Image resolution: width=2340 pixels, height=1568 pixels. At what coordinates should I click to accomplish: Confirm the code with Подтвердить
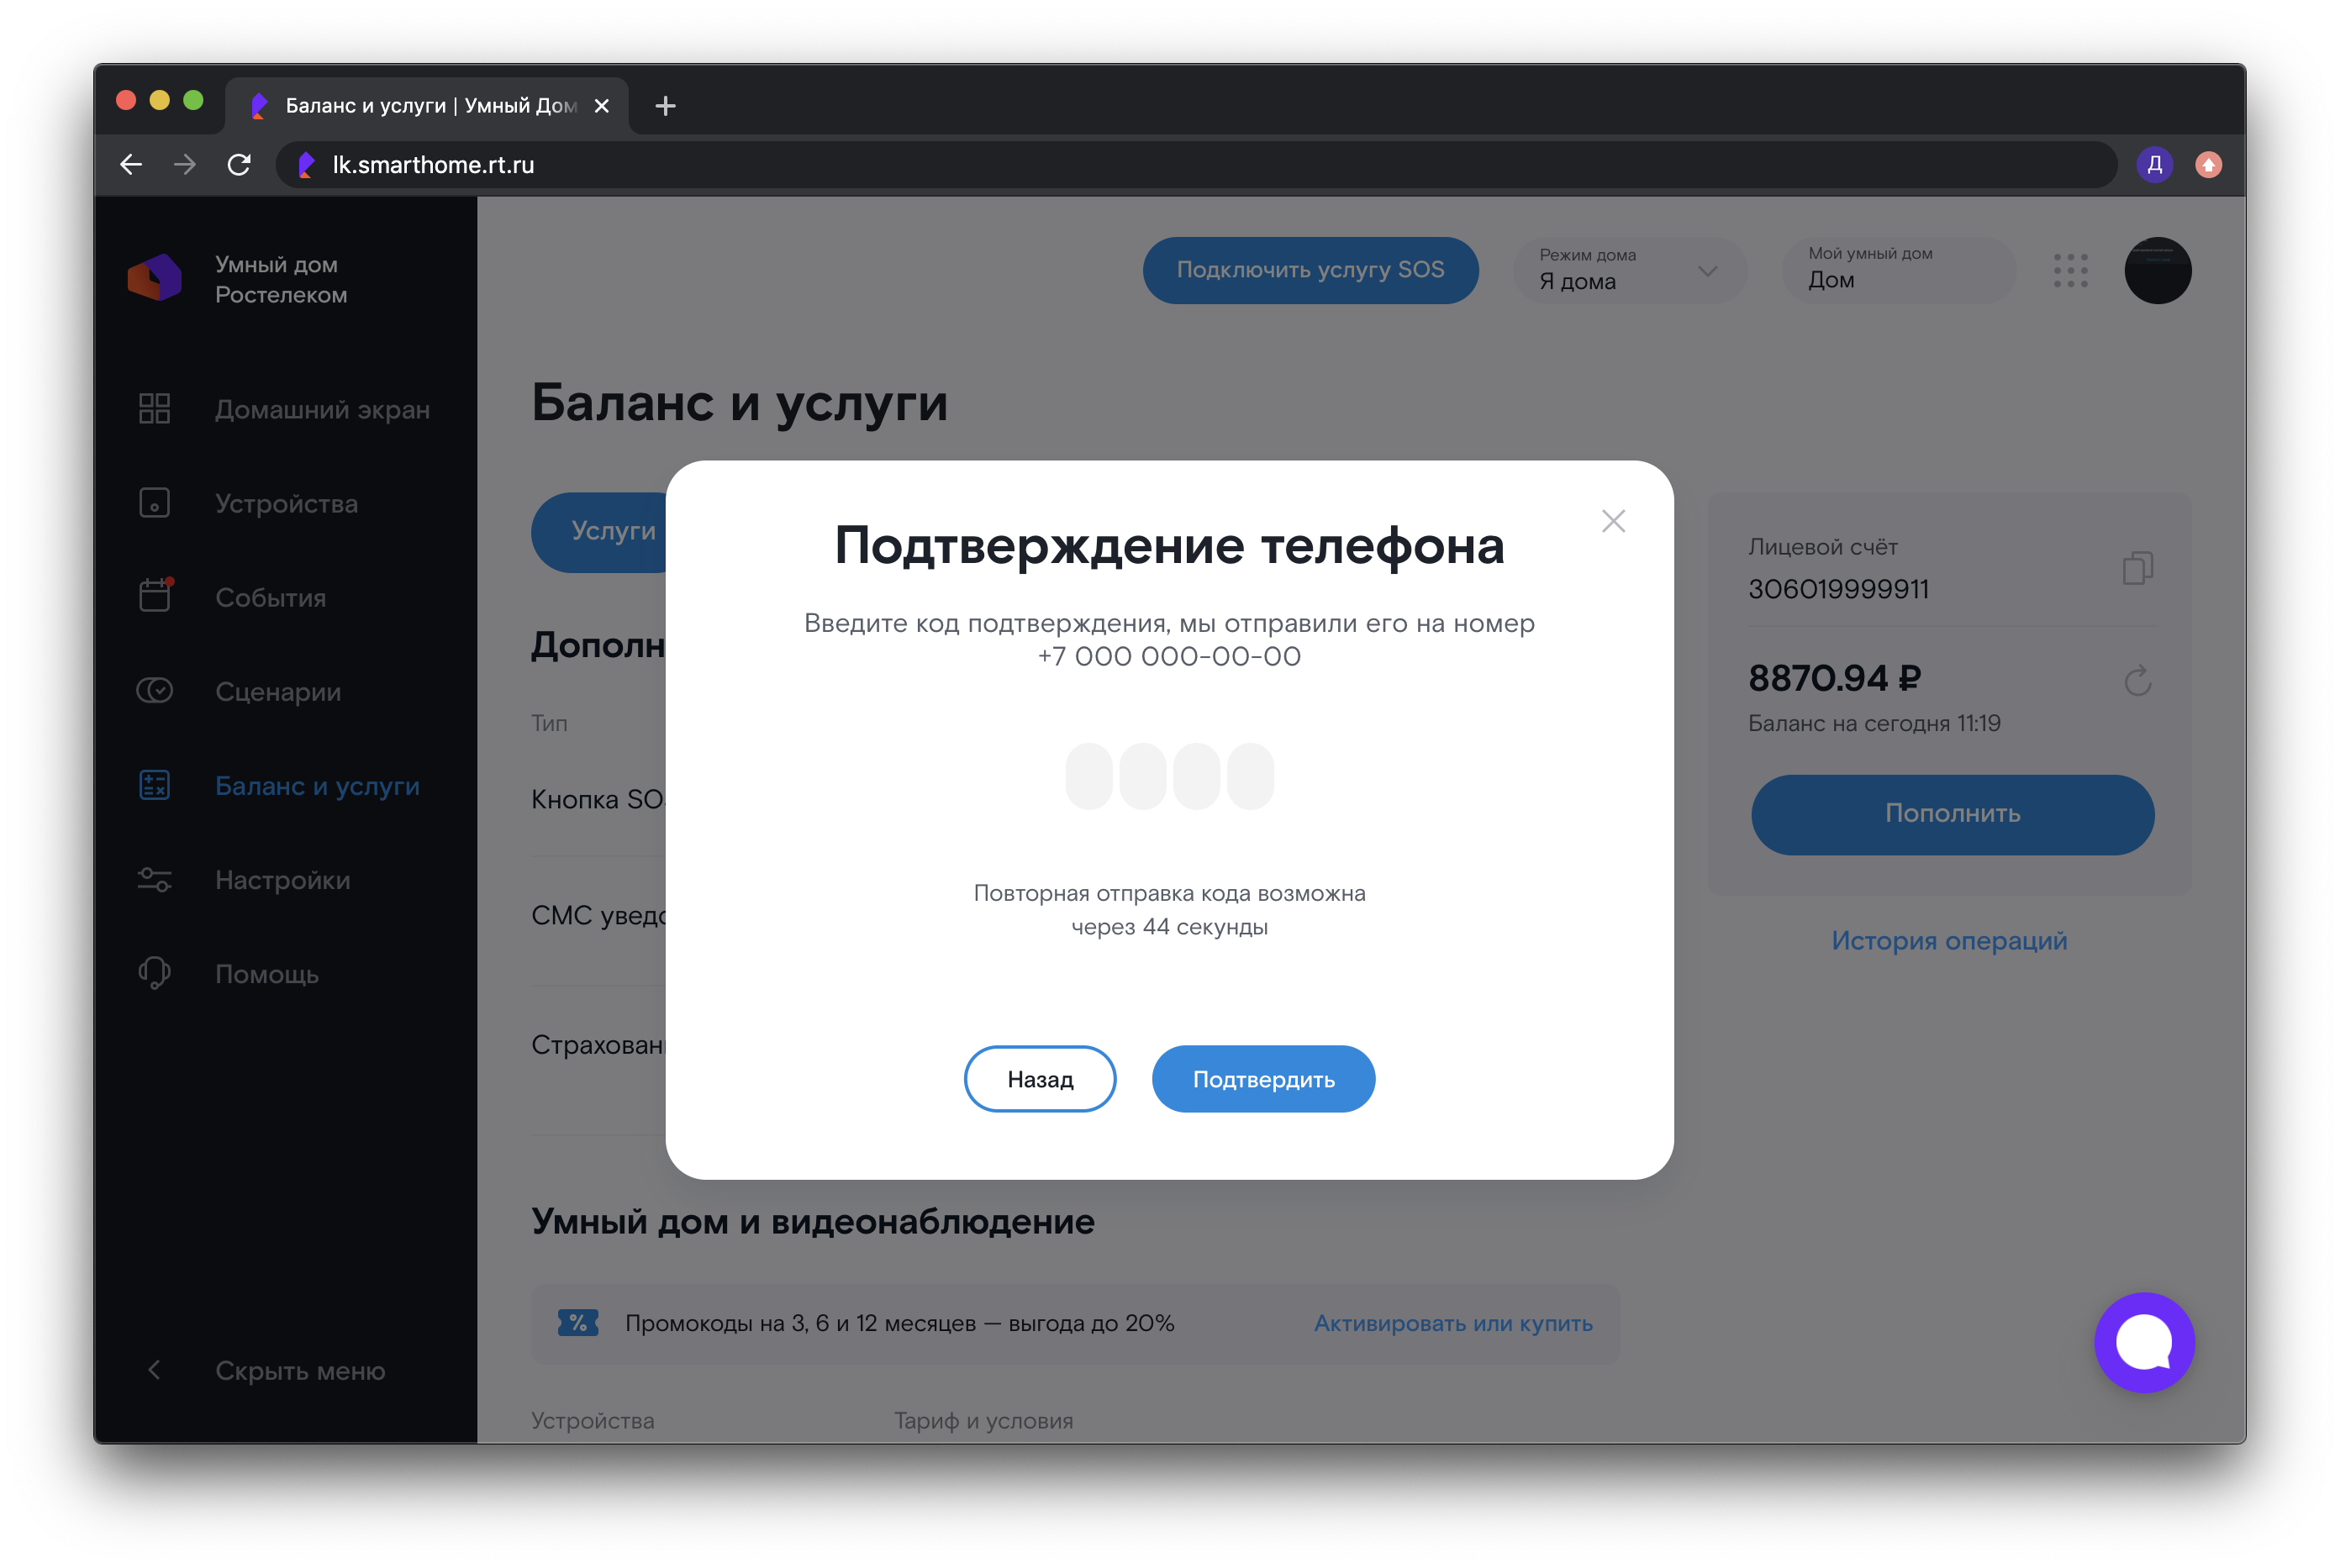(x=1263, y=1079)
